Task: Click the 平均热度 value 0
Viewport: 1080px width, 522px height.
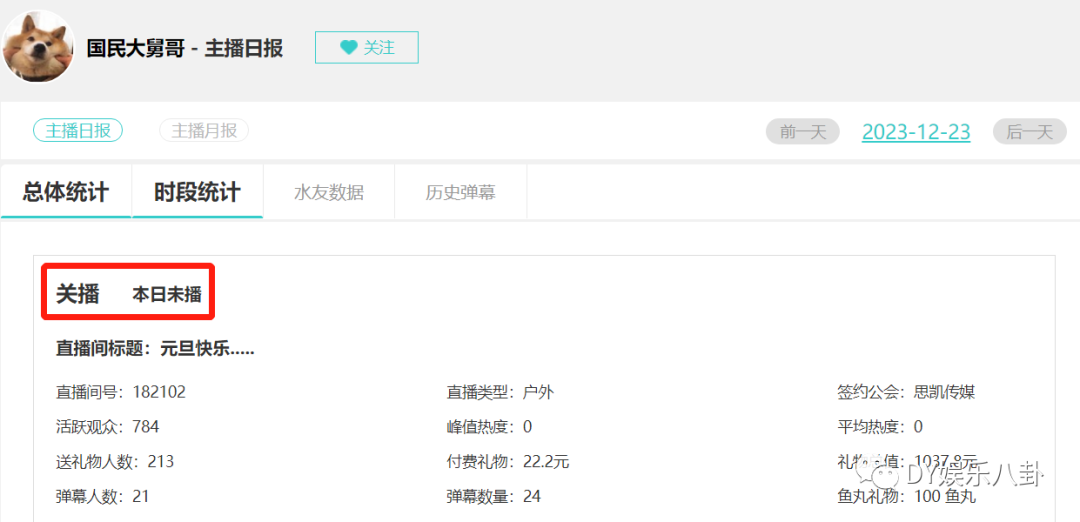Action: point(918,427)
